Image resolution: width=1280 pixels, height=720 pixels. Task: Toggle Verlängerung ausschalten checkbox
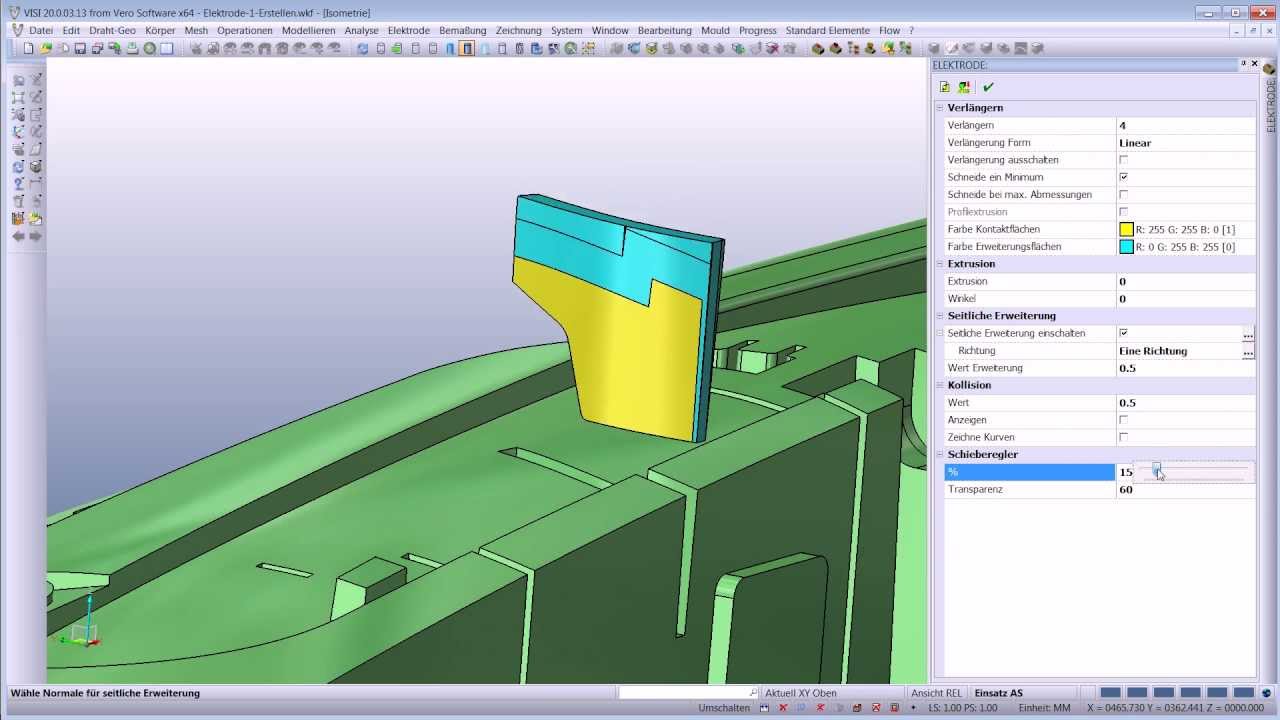(x=1123, y=160)
